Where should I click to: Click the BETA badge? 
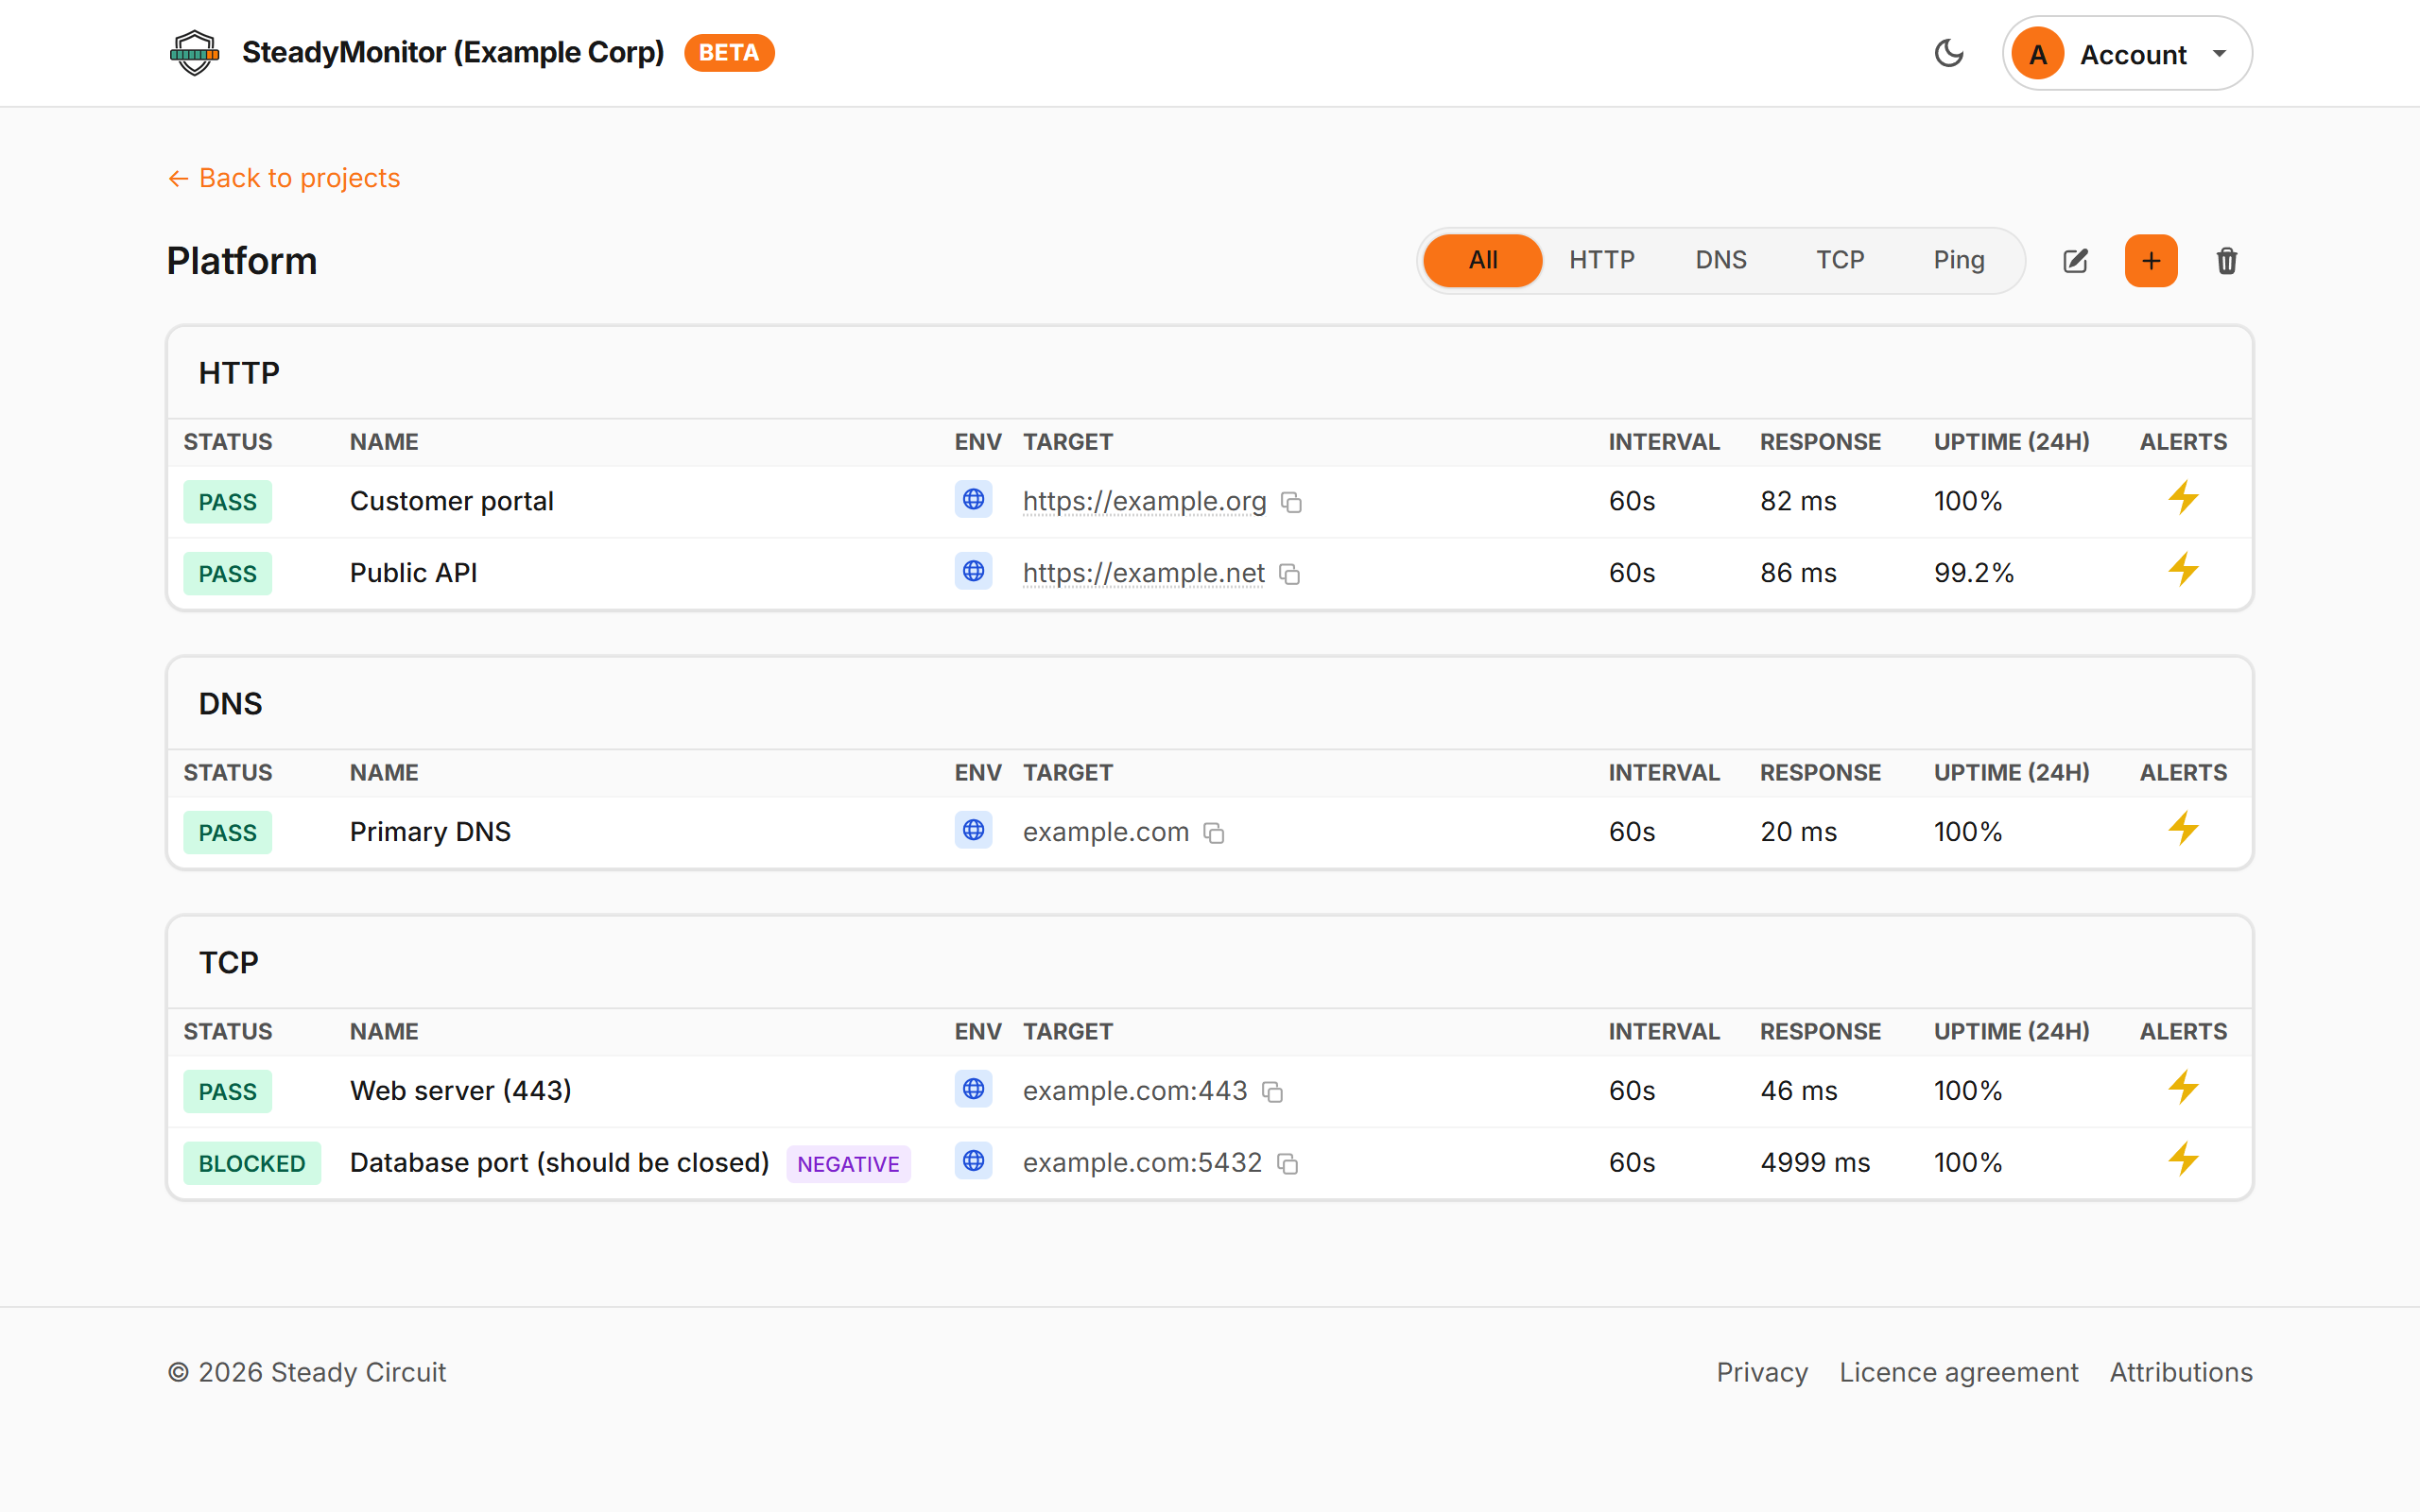tap(729, 53)
